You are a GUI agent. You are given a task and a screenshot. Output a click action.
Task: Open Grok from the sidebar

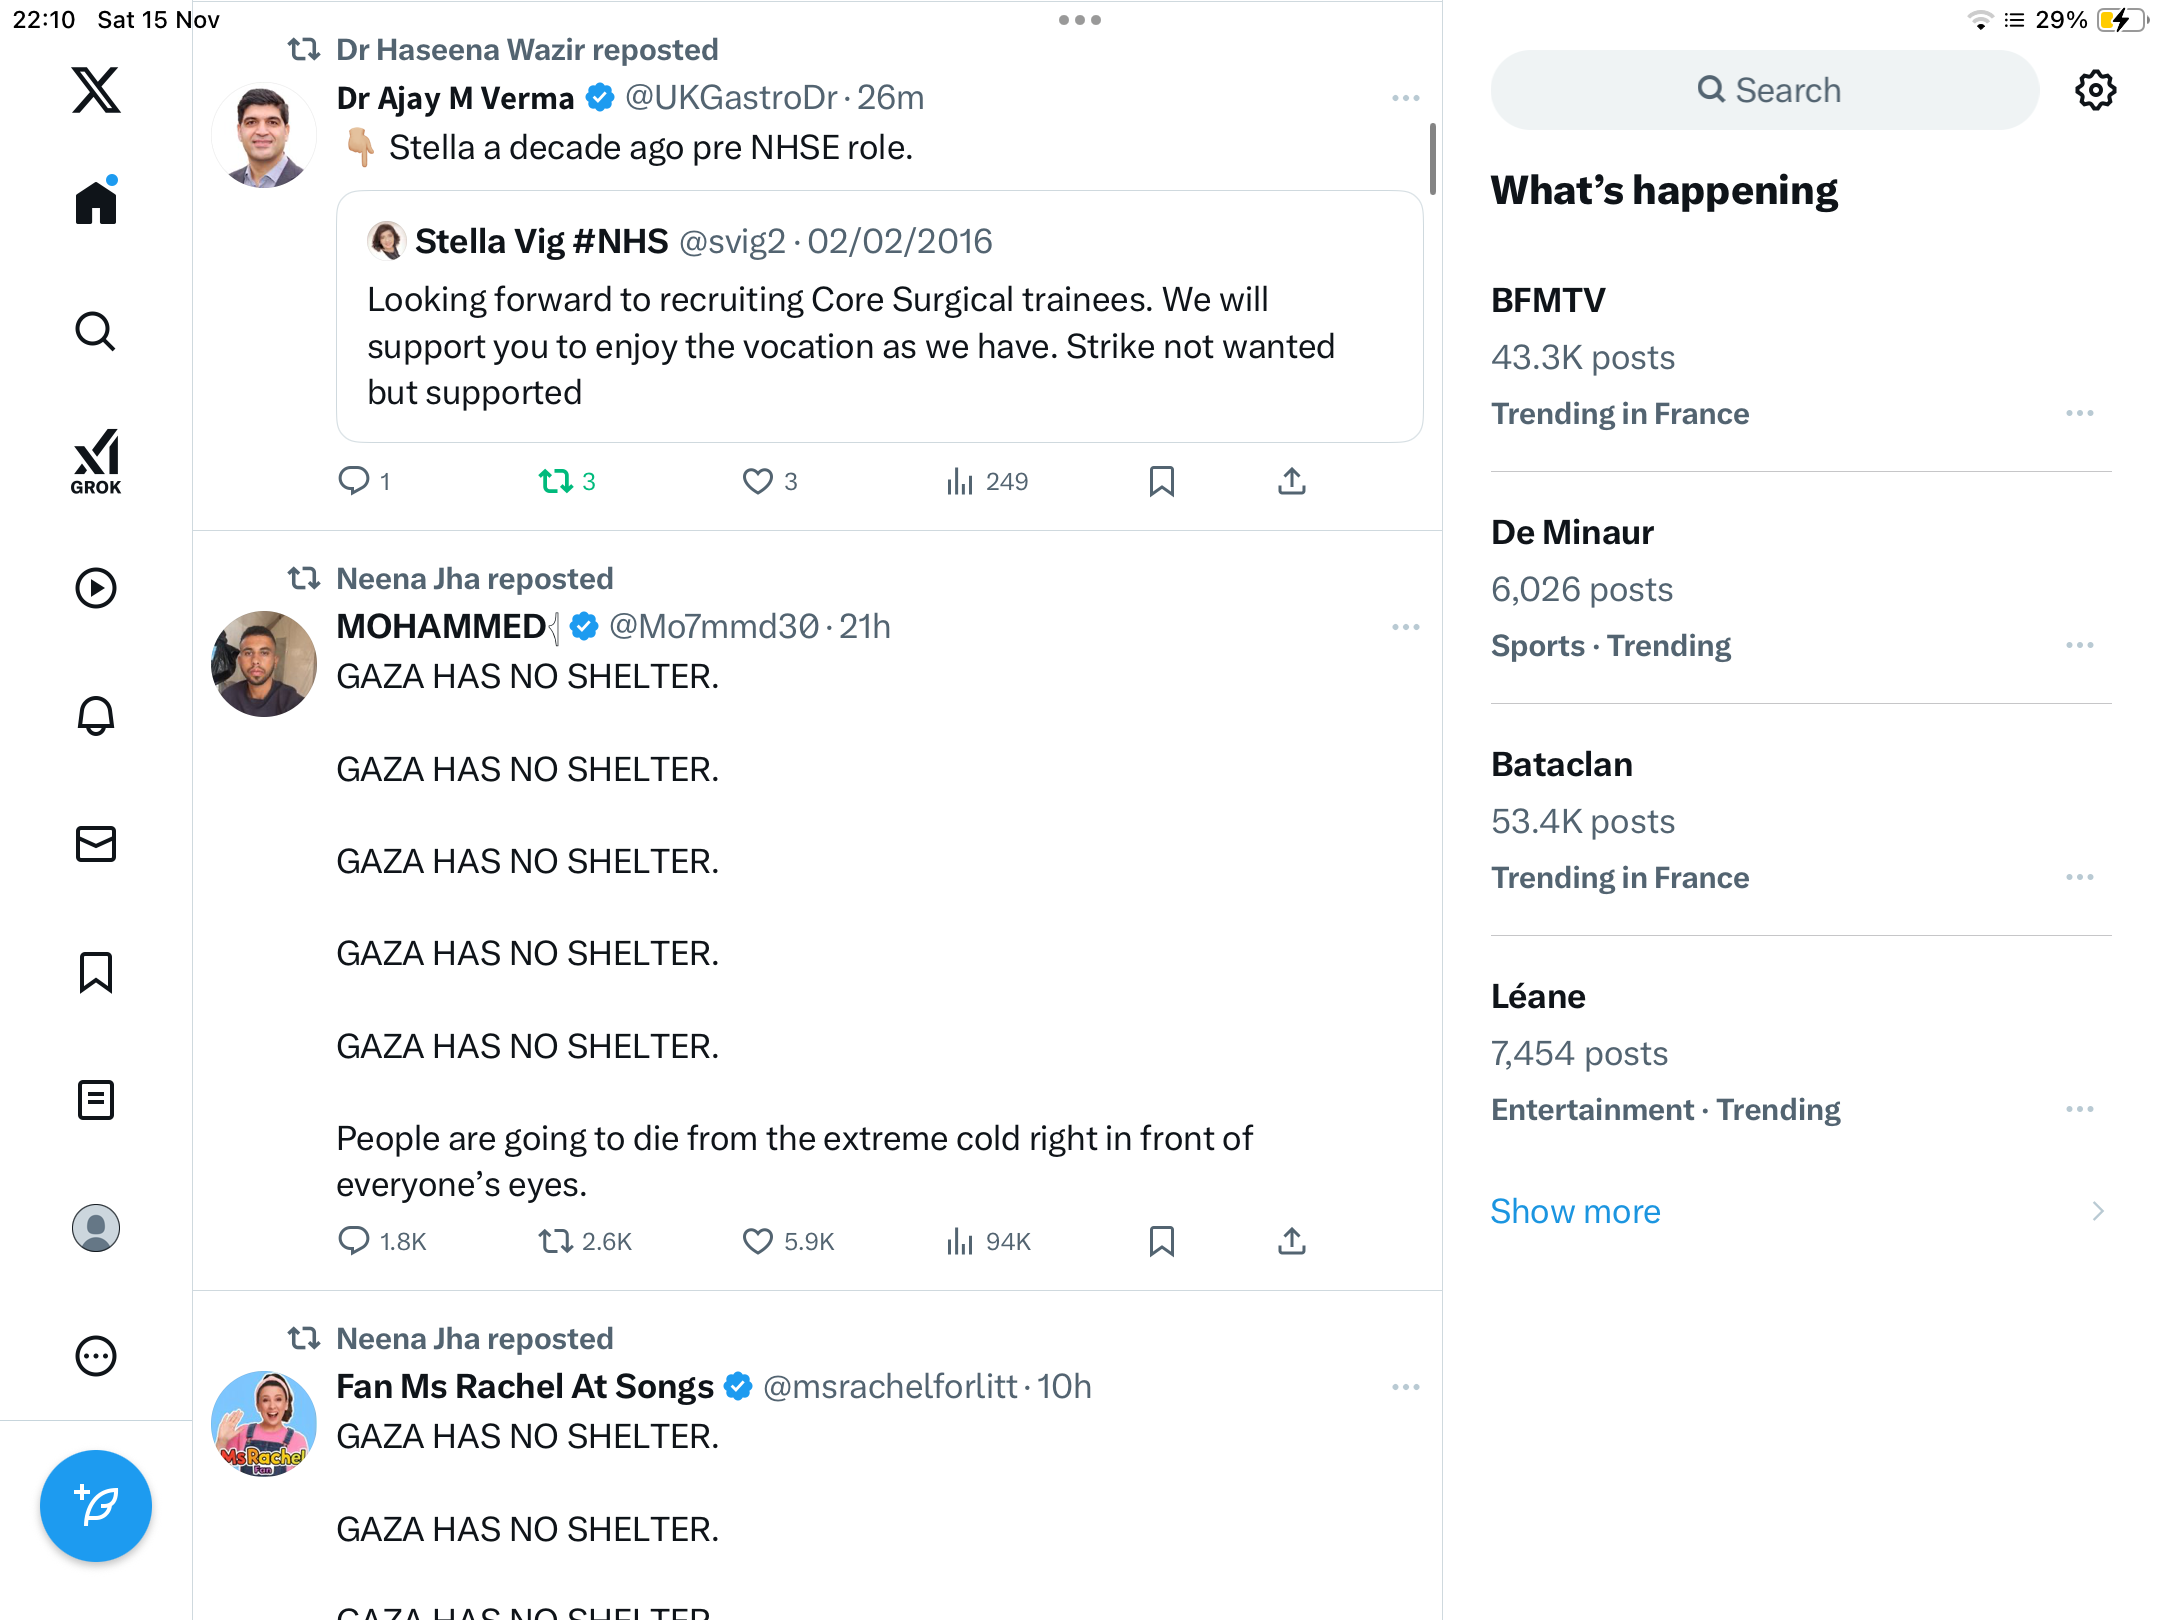[x=96, y=461]
